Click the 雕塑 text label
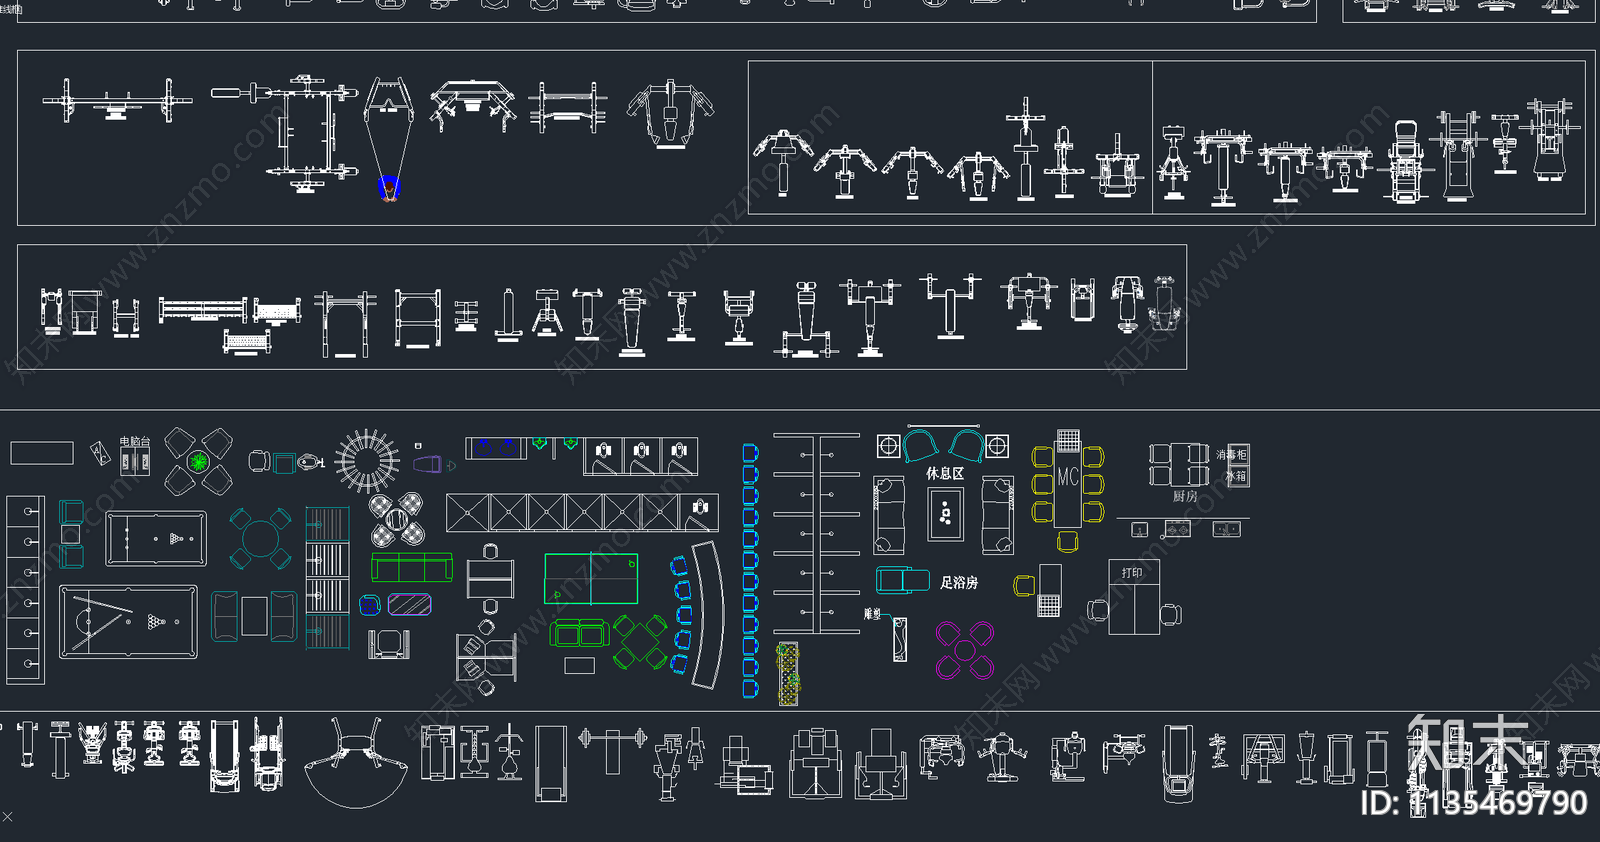The width and height of the screenshot is (1600, 842). (873, 614)
